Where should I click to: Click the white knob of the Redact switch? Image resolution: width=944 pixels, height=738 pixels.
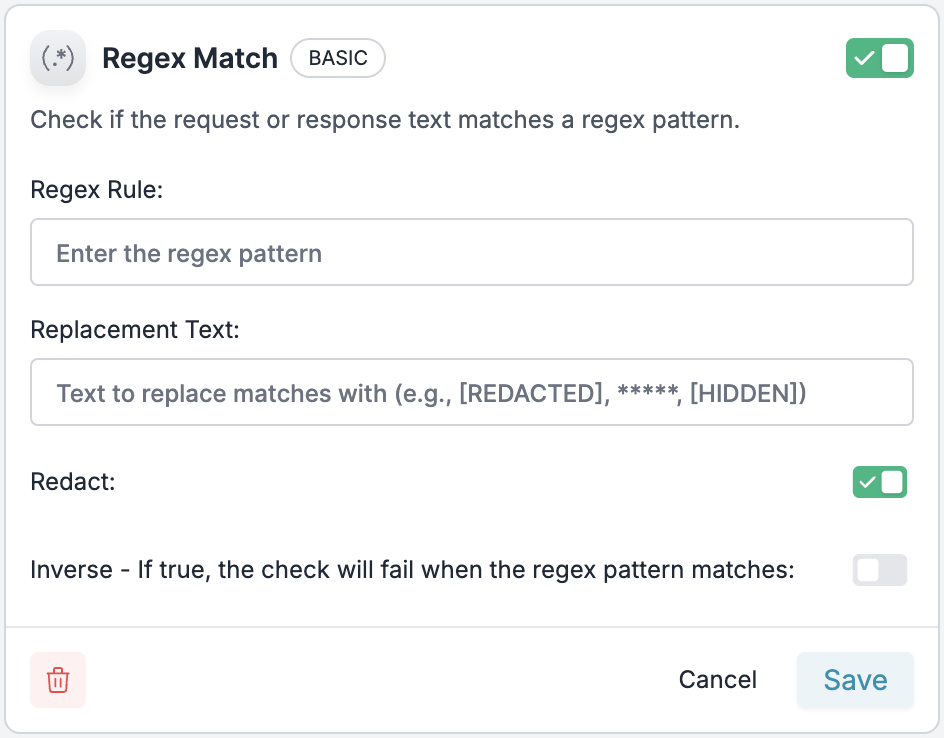pyautogui.click(x=892, y=482)
